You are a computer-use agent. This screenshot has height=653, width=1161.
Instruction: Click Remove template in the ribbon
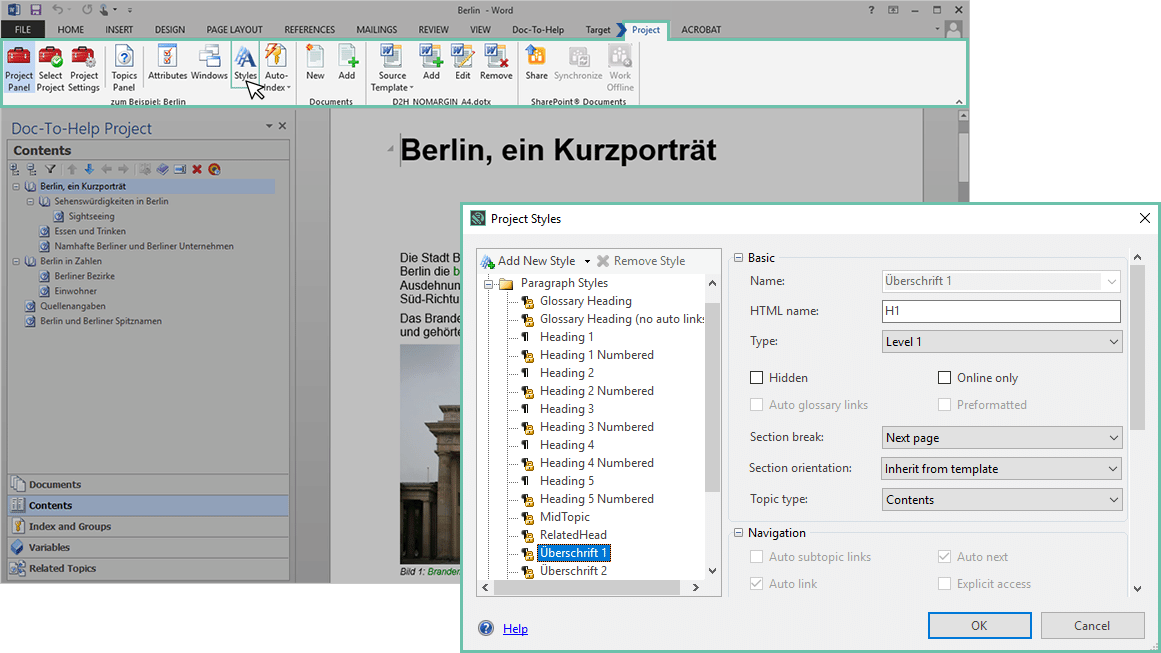(x=496, y=63)
